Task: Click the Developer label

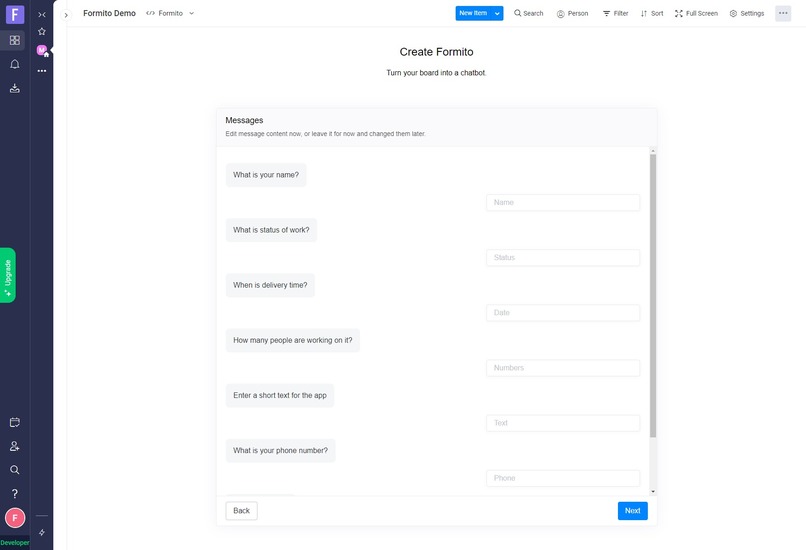Action: (x=14, y=542)
